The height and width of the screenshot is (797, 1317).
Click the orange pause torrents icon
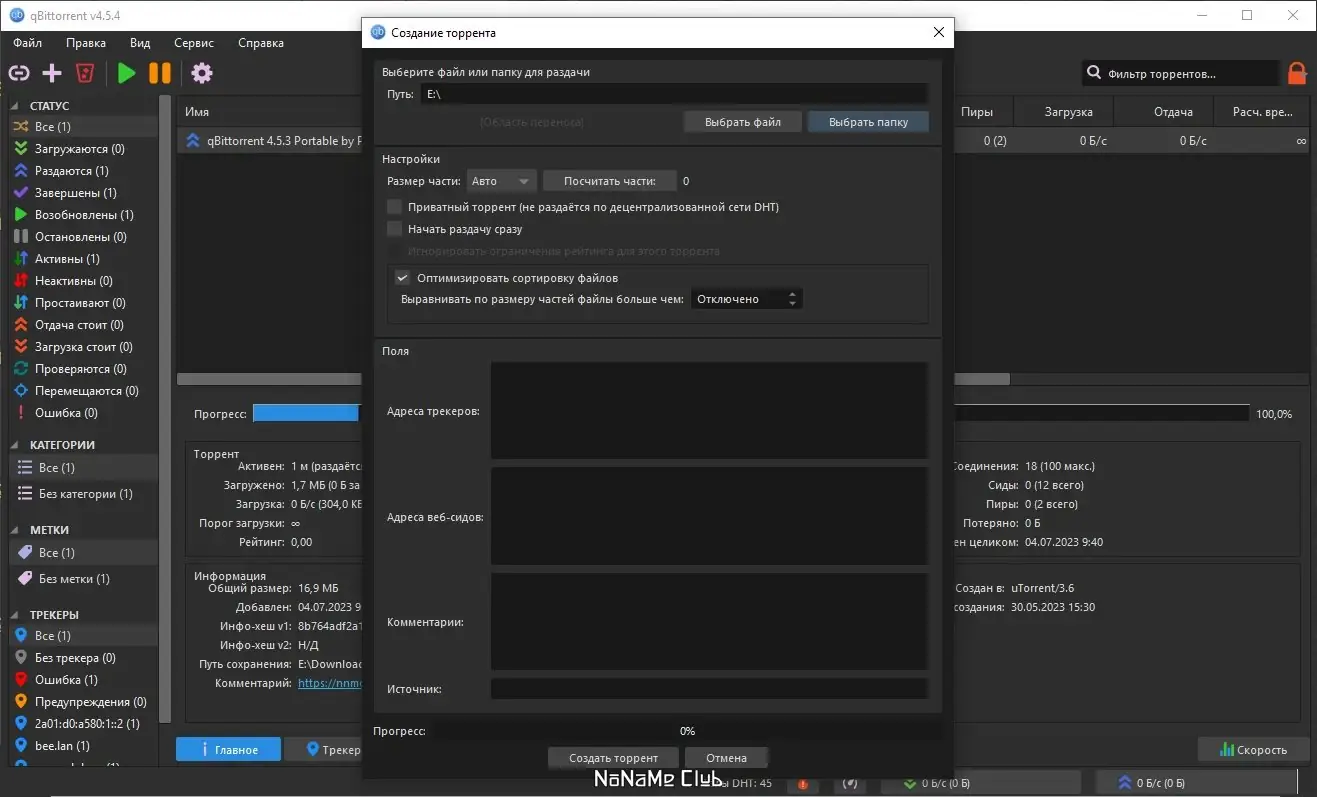[160, 72]
